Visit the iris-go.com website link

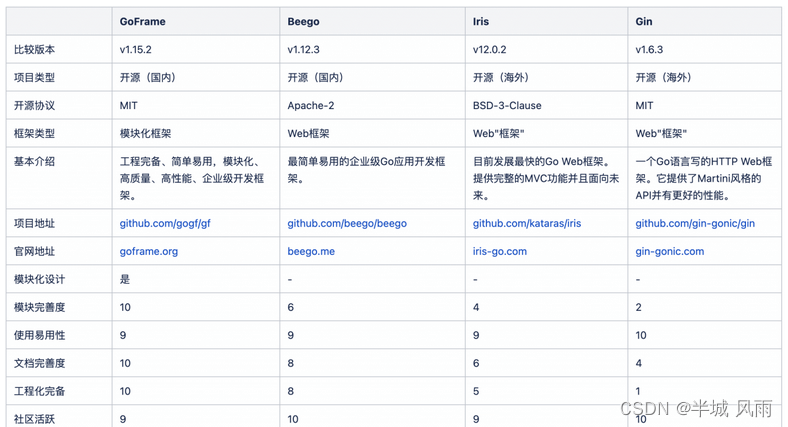pos(500,251)
